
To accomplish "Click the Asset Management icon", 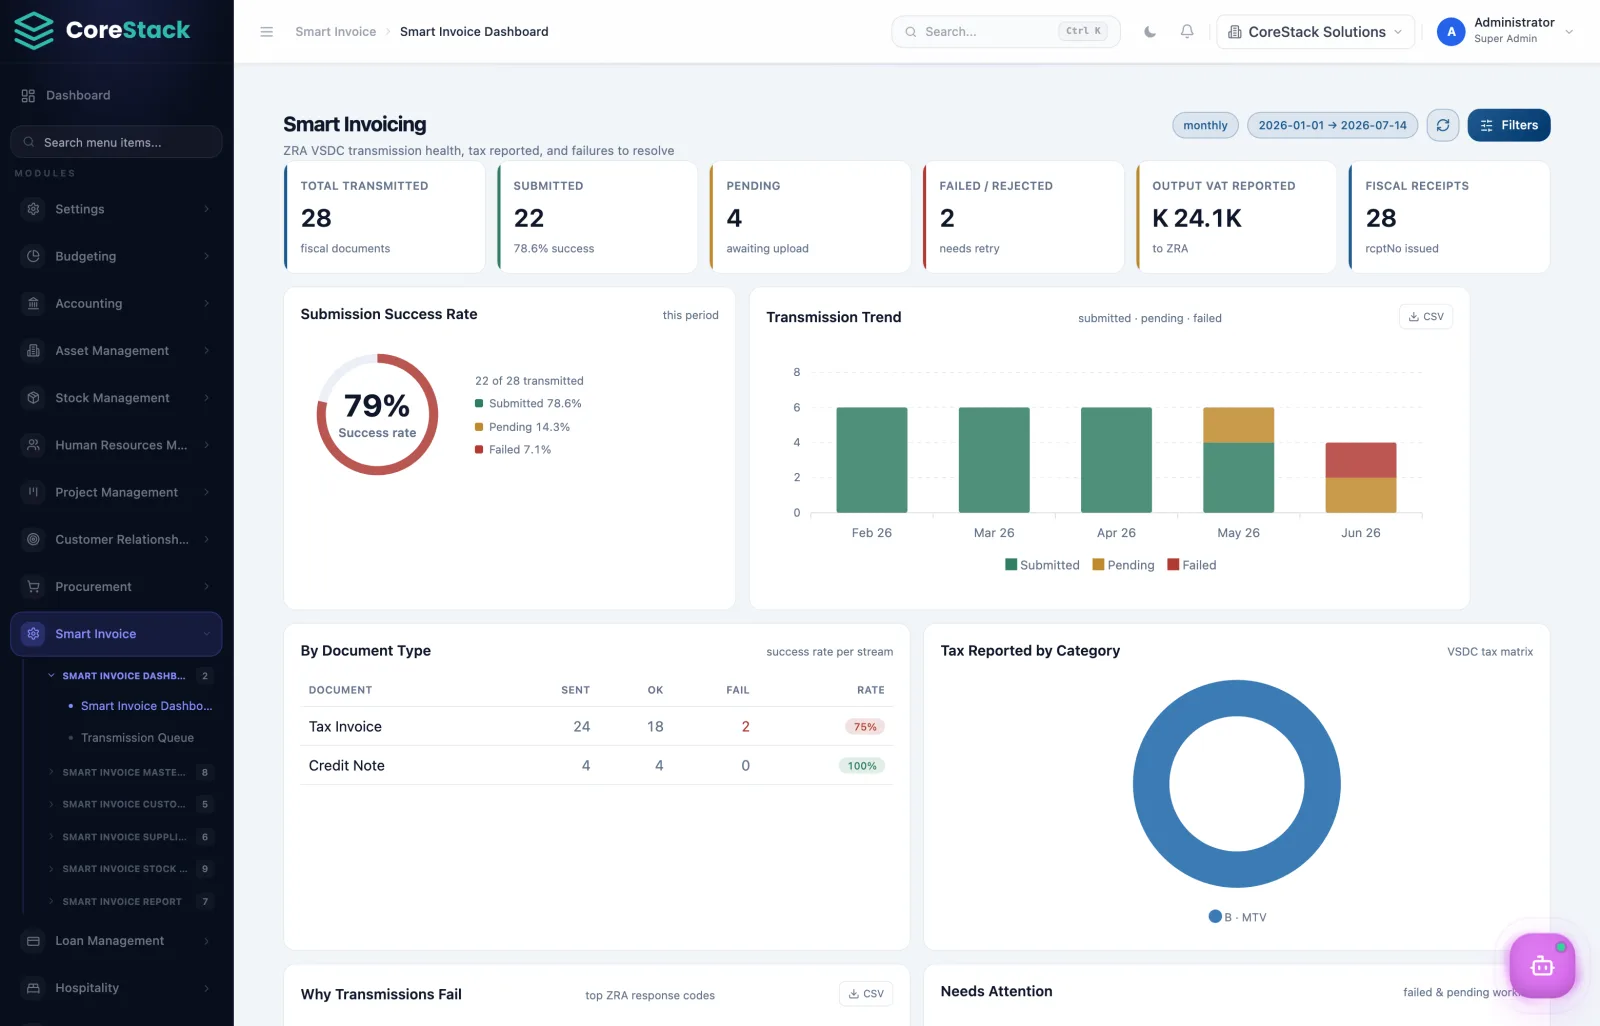I will click(34, 351).
